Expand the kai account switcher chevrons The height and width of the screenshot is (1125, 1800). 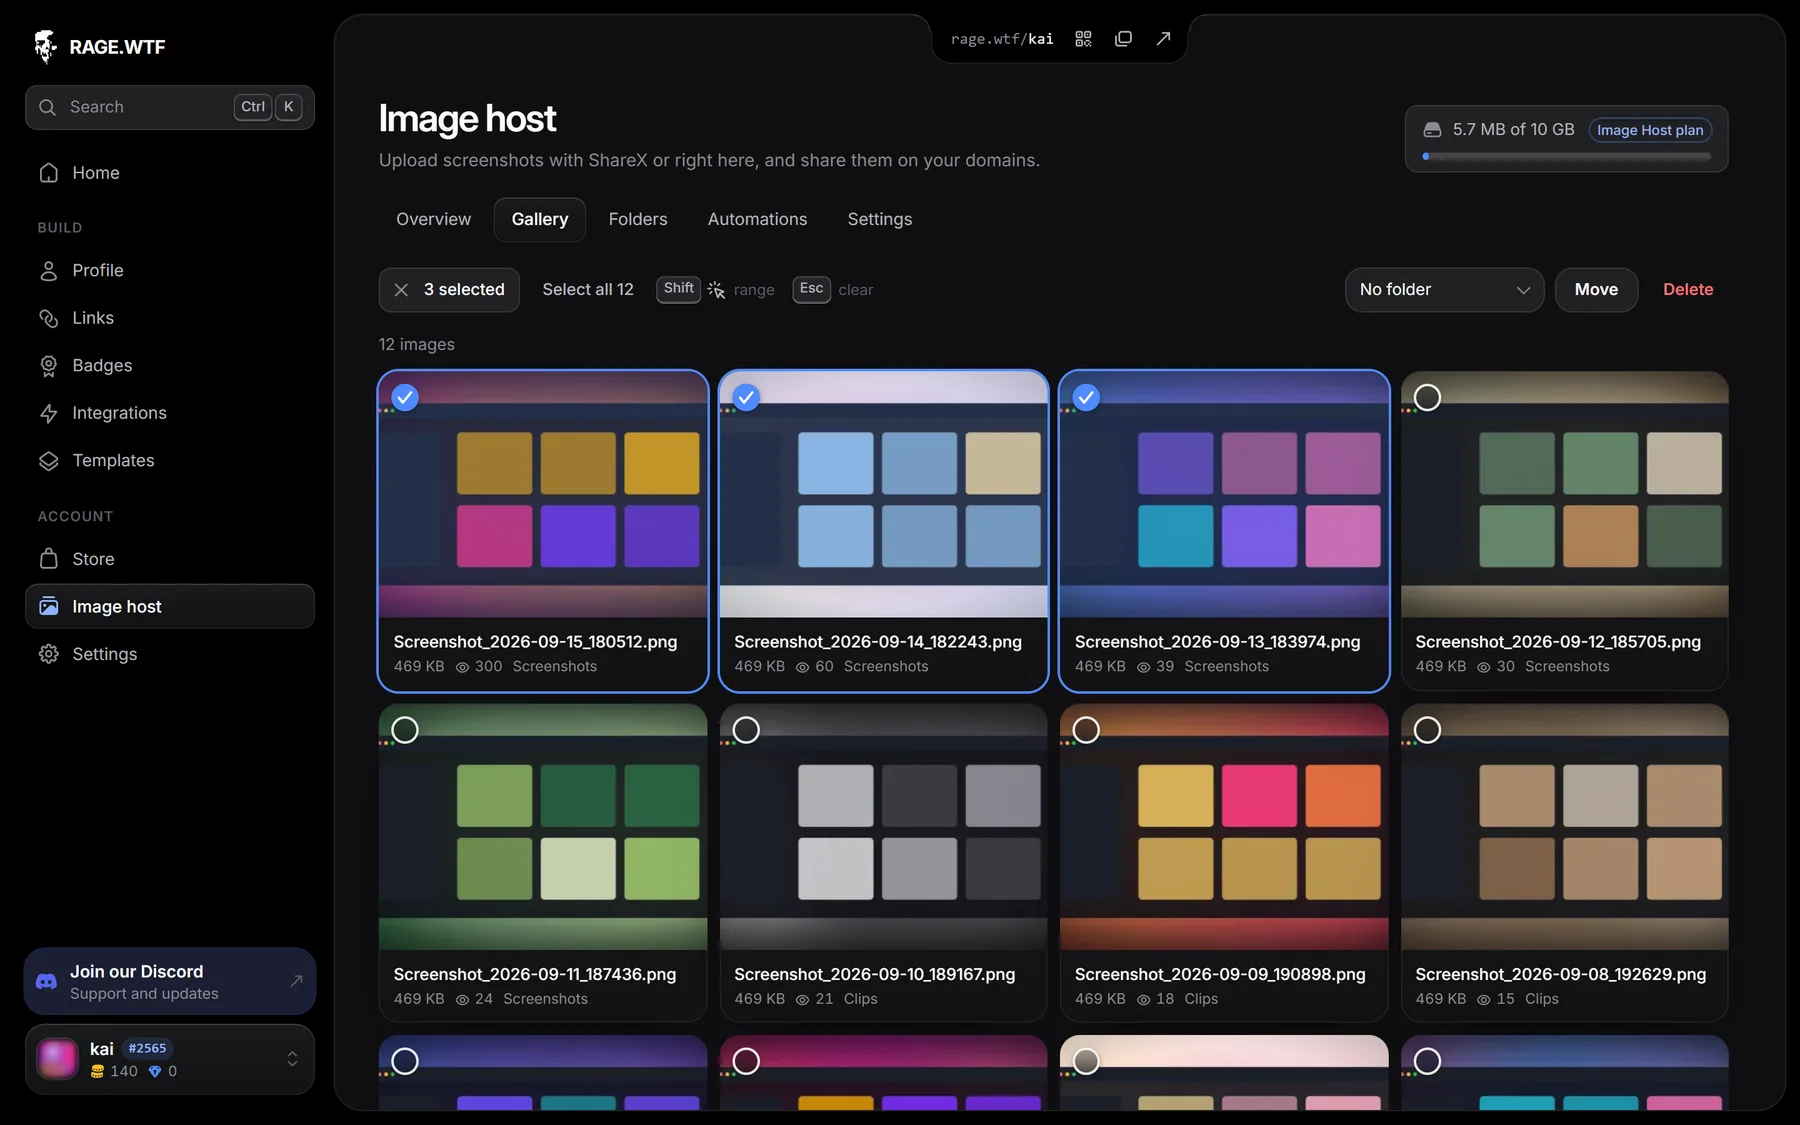(x=292, y=1059)
